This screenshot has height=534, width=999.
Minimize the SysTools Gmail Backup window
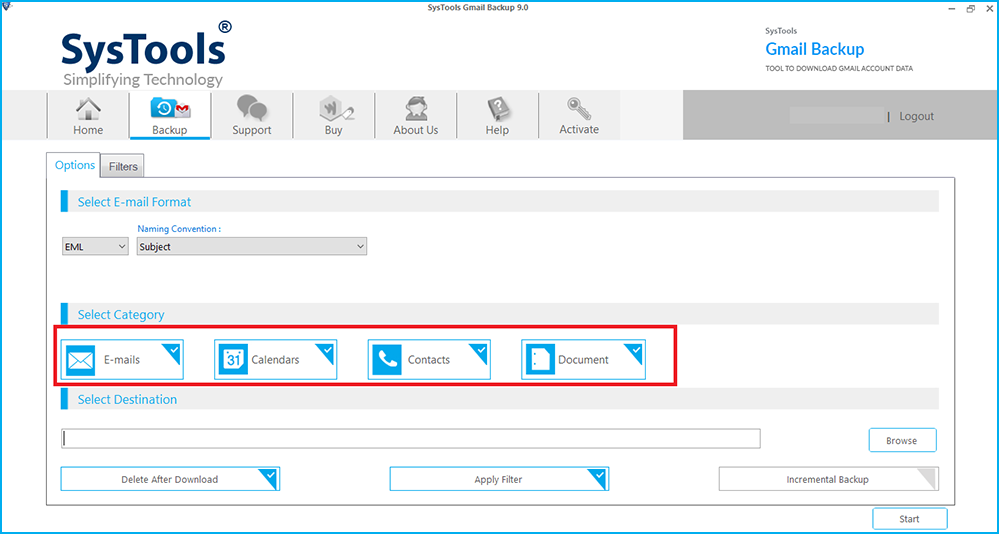point(951,8)
